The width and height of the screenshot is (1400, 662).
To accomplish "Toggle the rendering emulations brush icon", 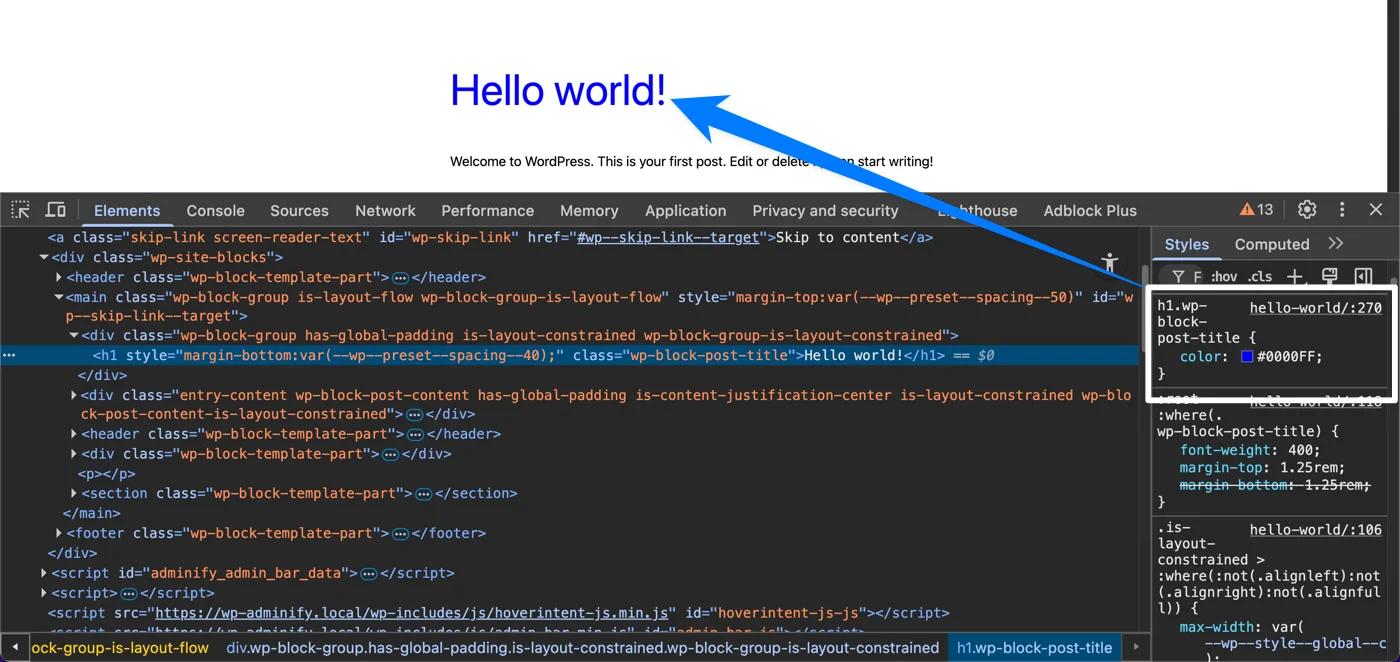I will (x=1329, y=276).
